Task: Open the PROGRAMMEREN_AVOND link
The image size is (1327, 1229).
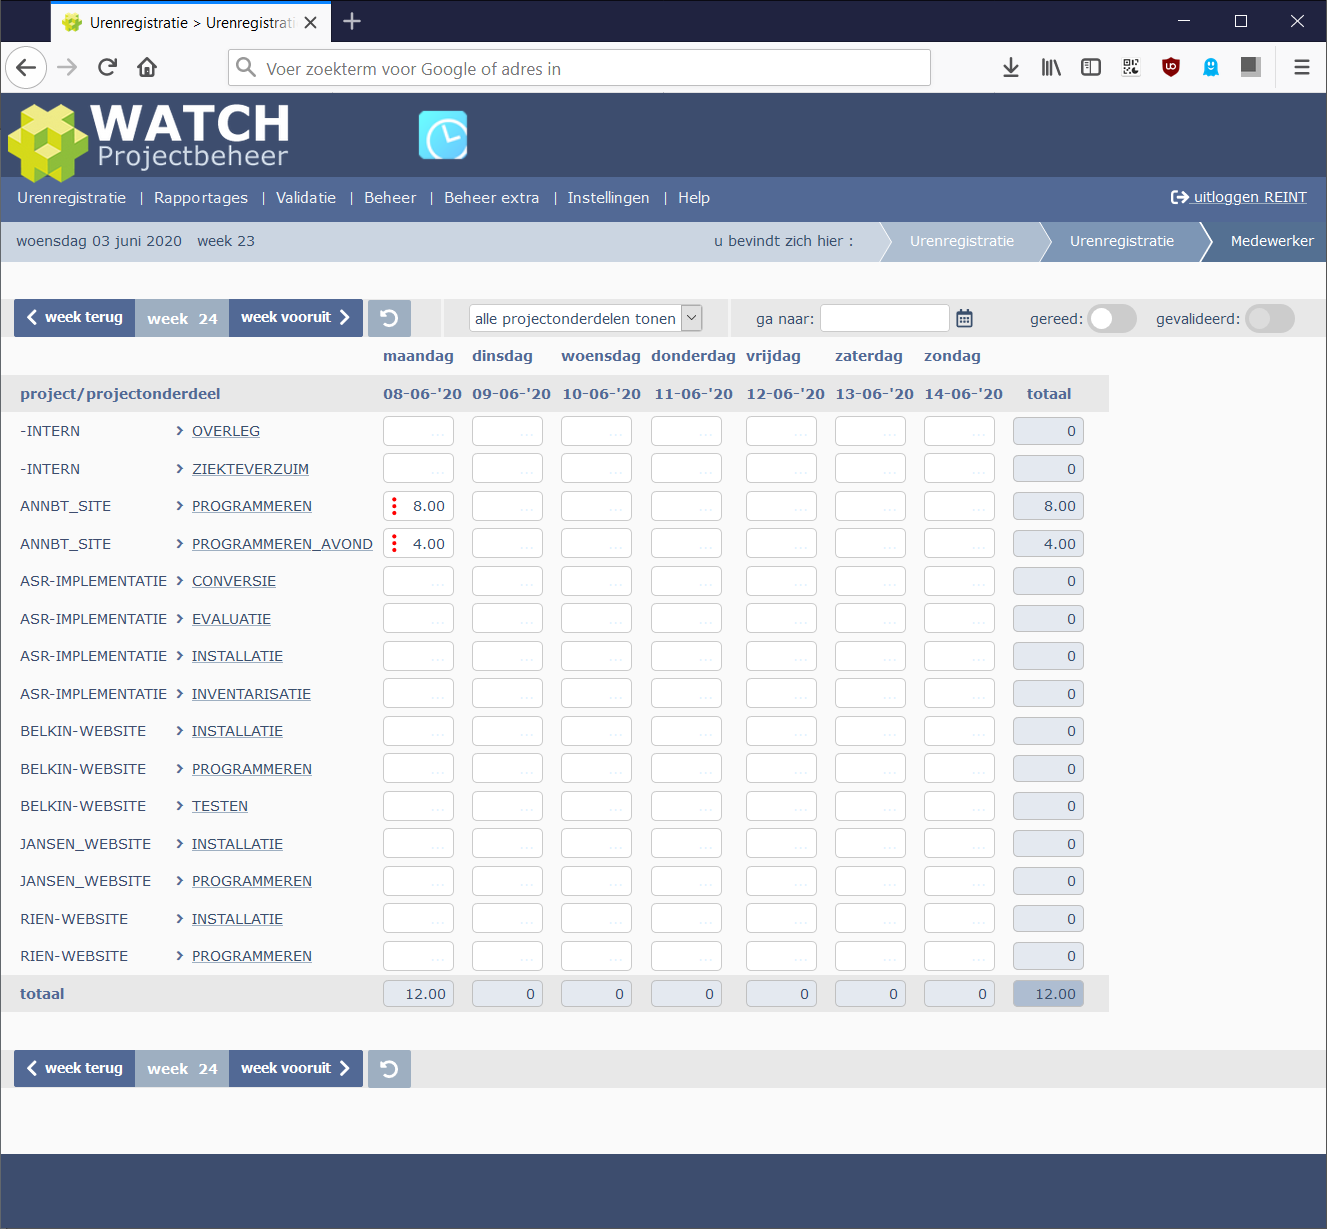Action: [282, 544]
